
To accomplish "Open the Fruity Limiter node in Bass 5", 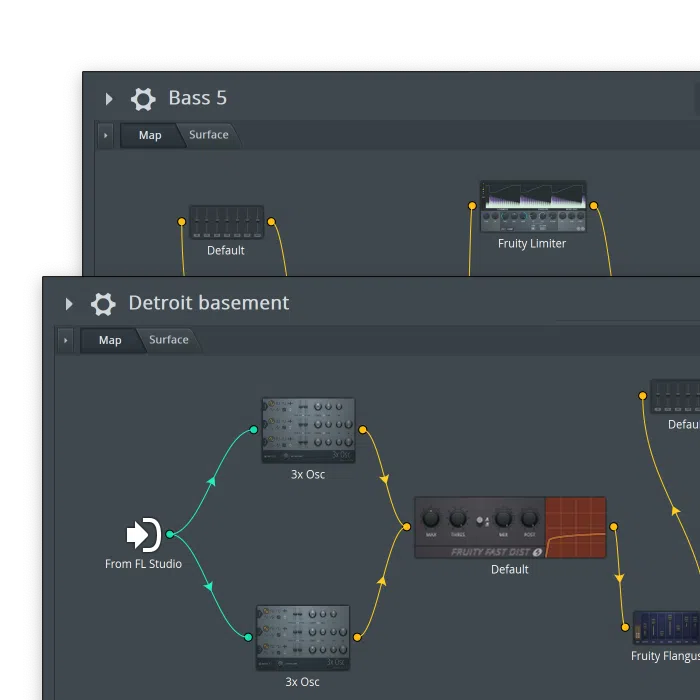I will pos(533,206).
